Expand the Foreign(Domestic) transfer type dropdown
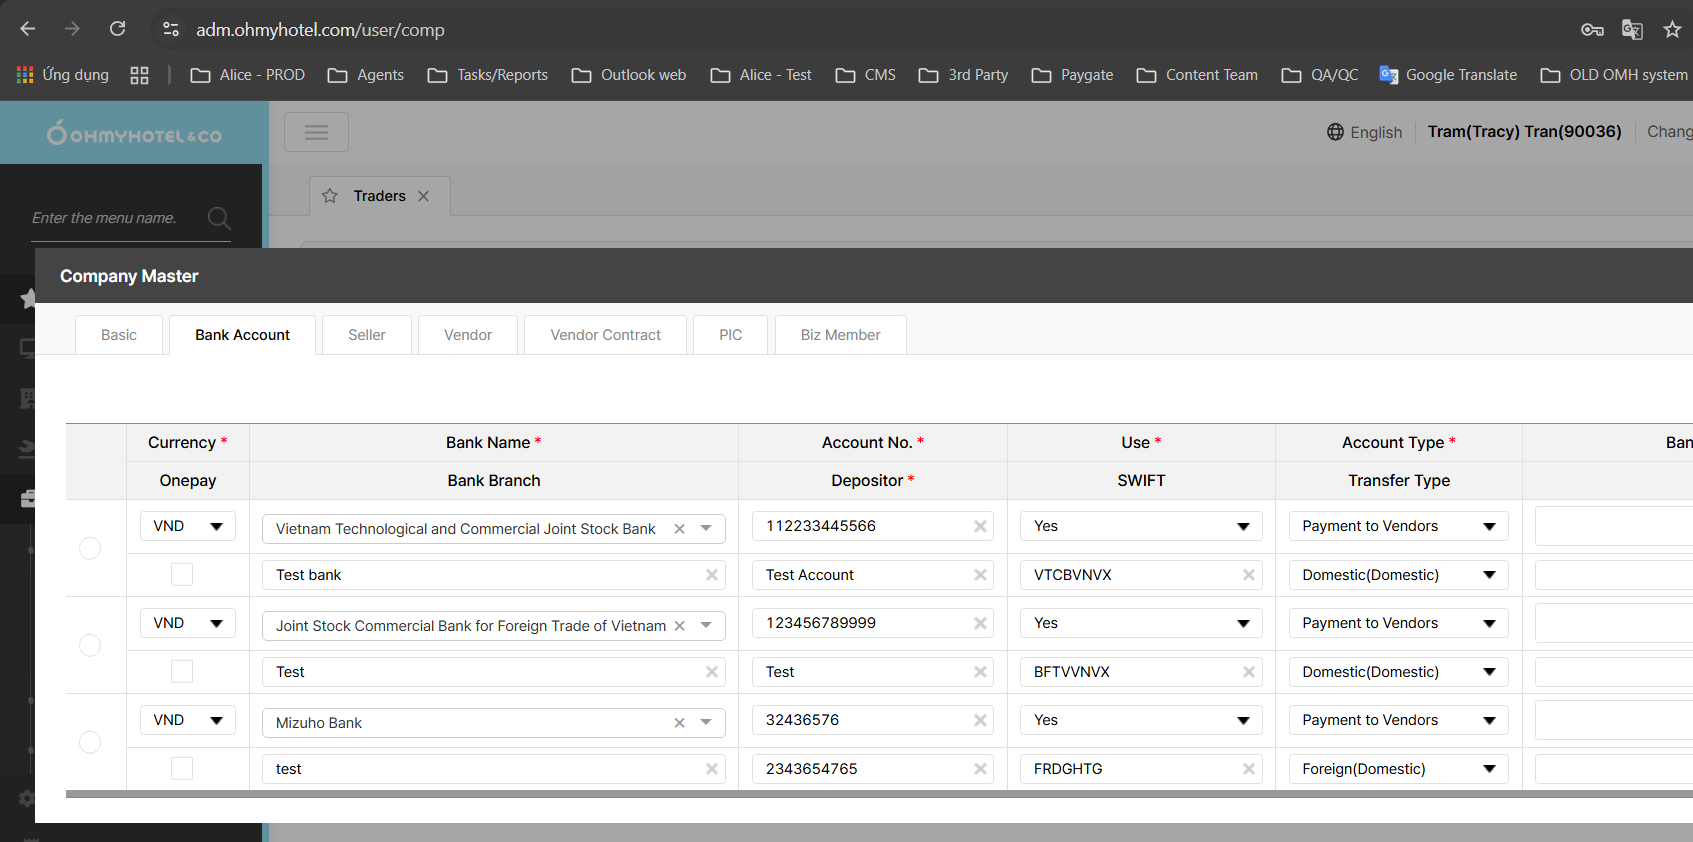The width and height of the screenshot is (1693, 842). tap(1397, 769)
